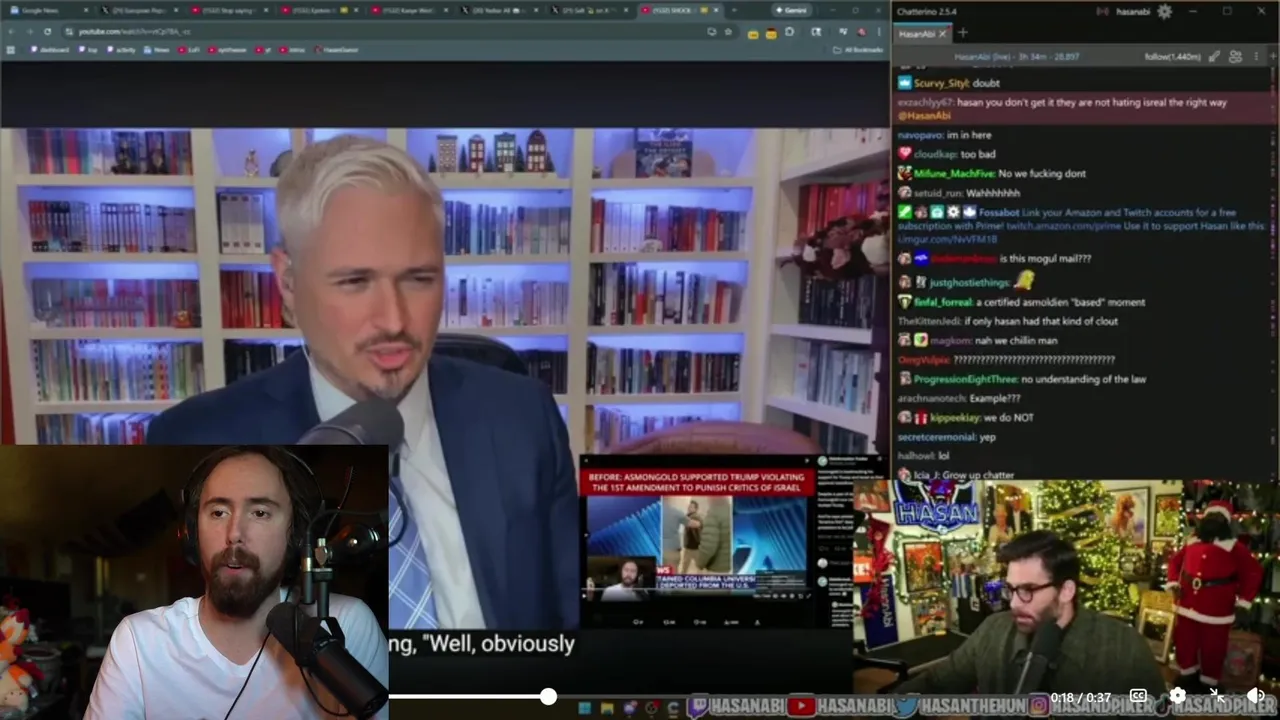The width and height of the screenshot is (1280, 720).
Task: Click the hasanabi account name in Chatterino
Action: [x=1134, y=12]
